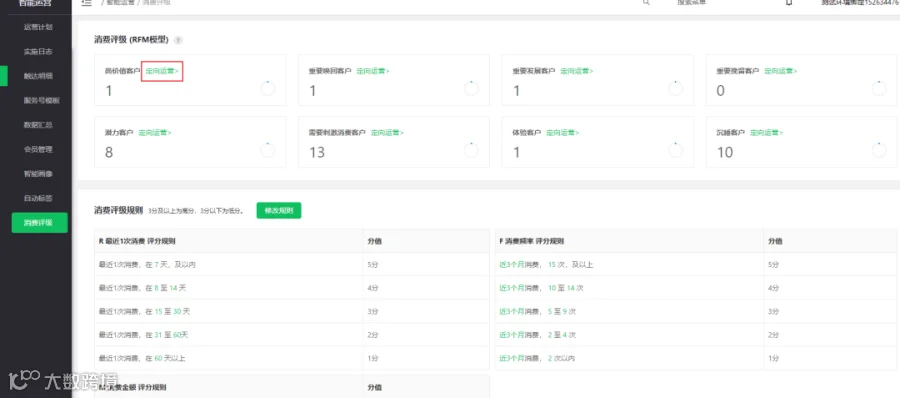The height and width of the screenshot is (398, 900).
Task: Click the progress ring in 高价值客户 card
Action: (x=267, y=88)
